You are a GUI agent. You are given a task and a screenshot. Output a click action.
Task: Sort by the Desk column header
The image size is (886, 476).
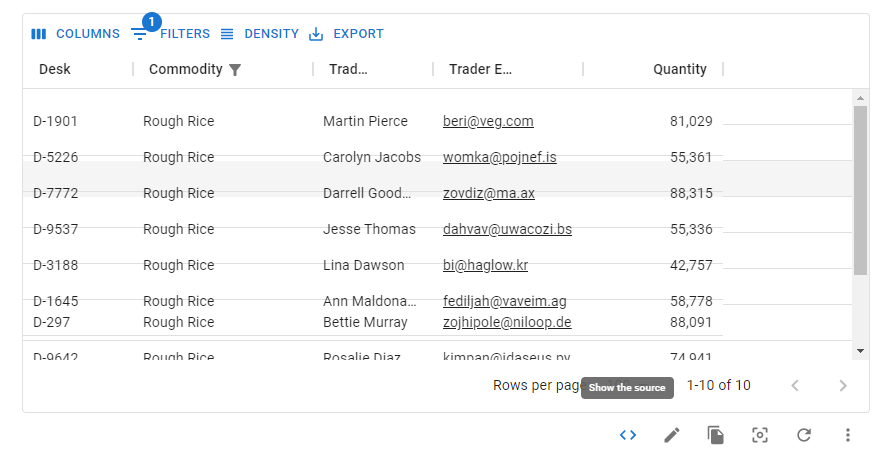(55, 69)
